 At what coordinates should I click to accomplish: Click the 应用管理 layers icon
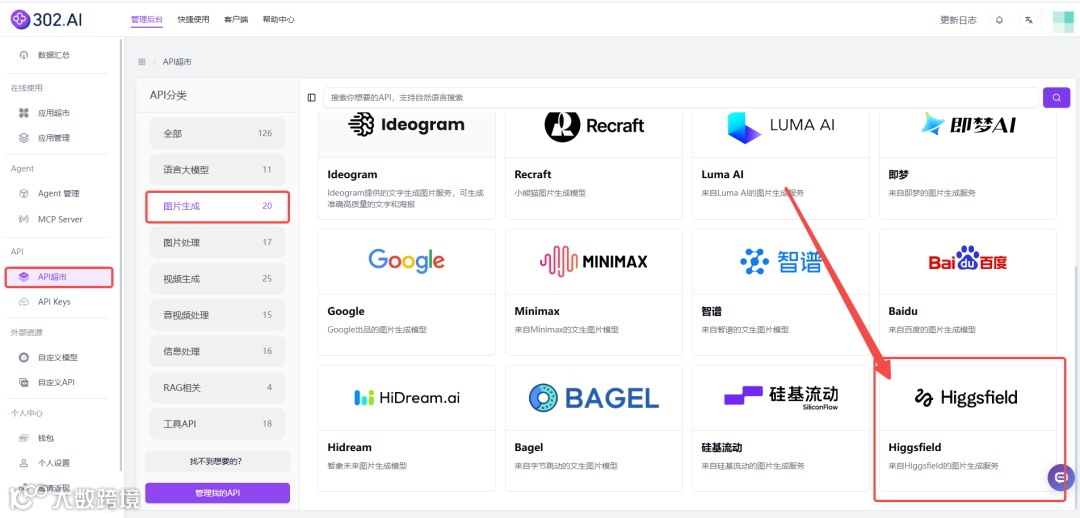tap(24, 138)
